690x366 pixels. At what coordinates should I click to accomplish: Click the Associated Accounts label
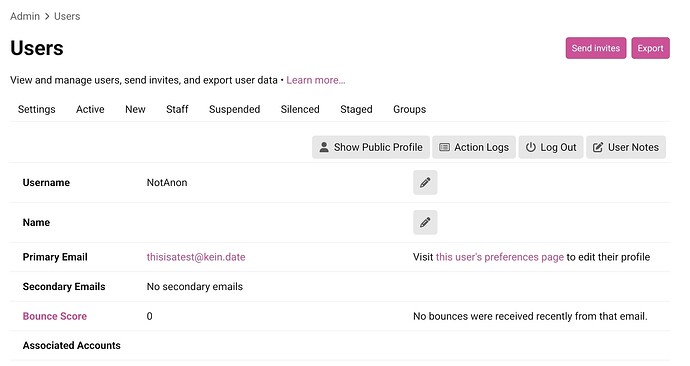[x=72, y=345]
